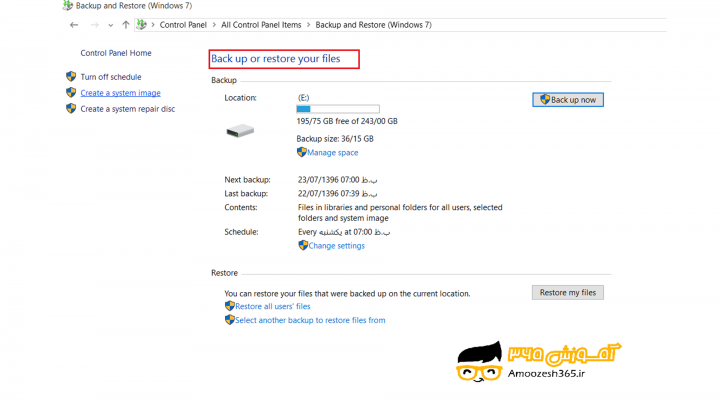720x400 pixels.
Task: Click the Next backup date 23/07/1396 value
Action: click(338, 180)
